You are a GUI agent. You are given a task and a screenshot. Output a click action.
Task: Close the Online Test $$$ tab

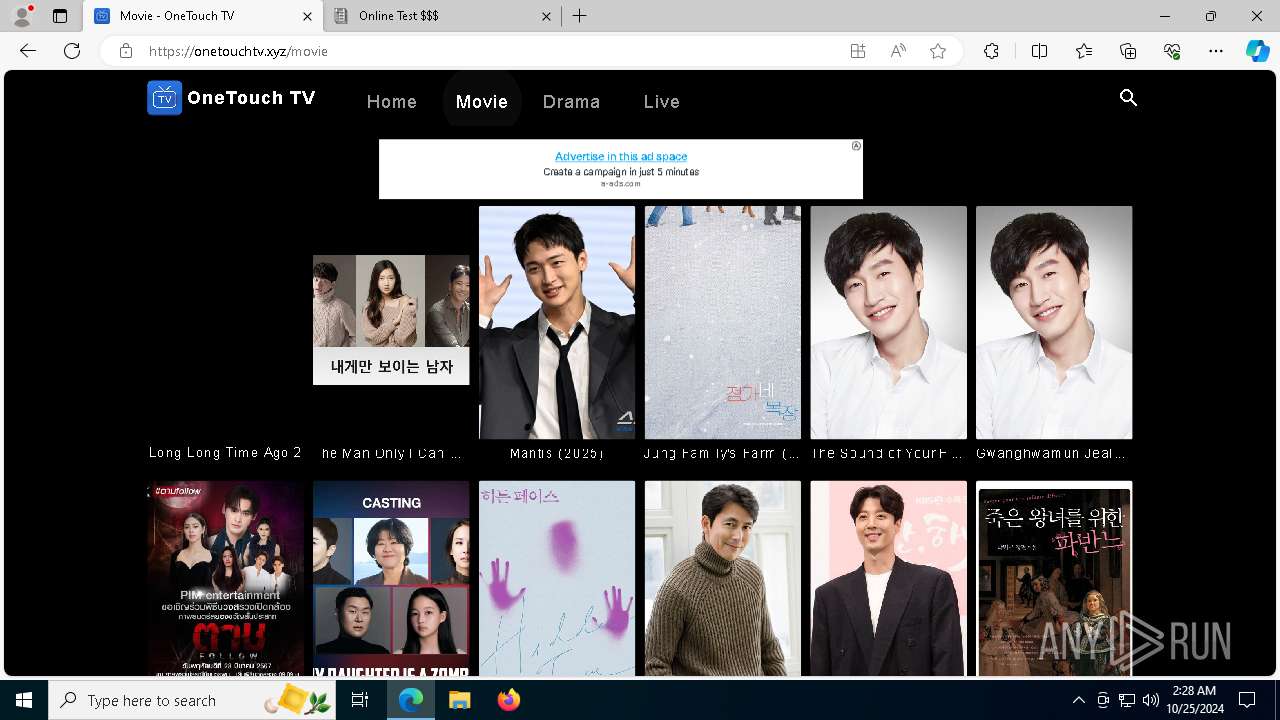click(546, 16)
